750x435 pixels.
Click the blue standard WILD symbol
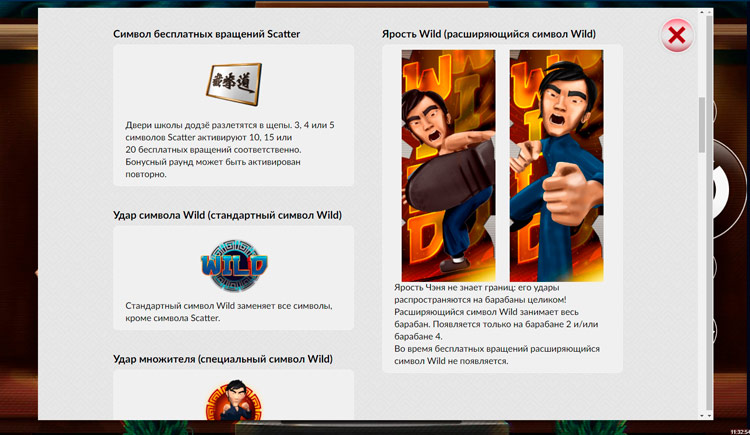pos(233,265)
